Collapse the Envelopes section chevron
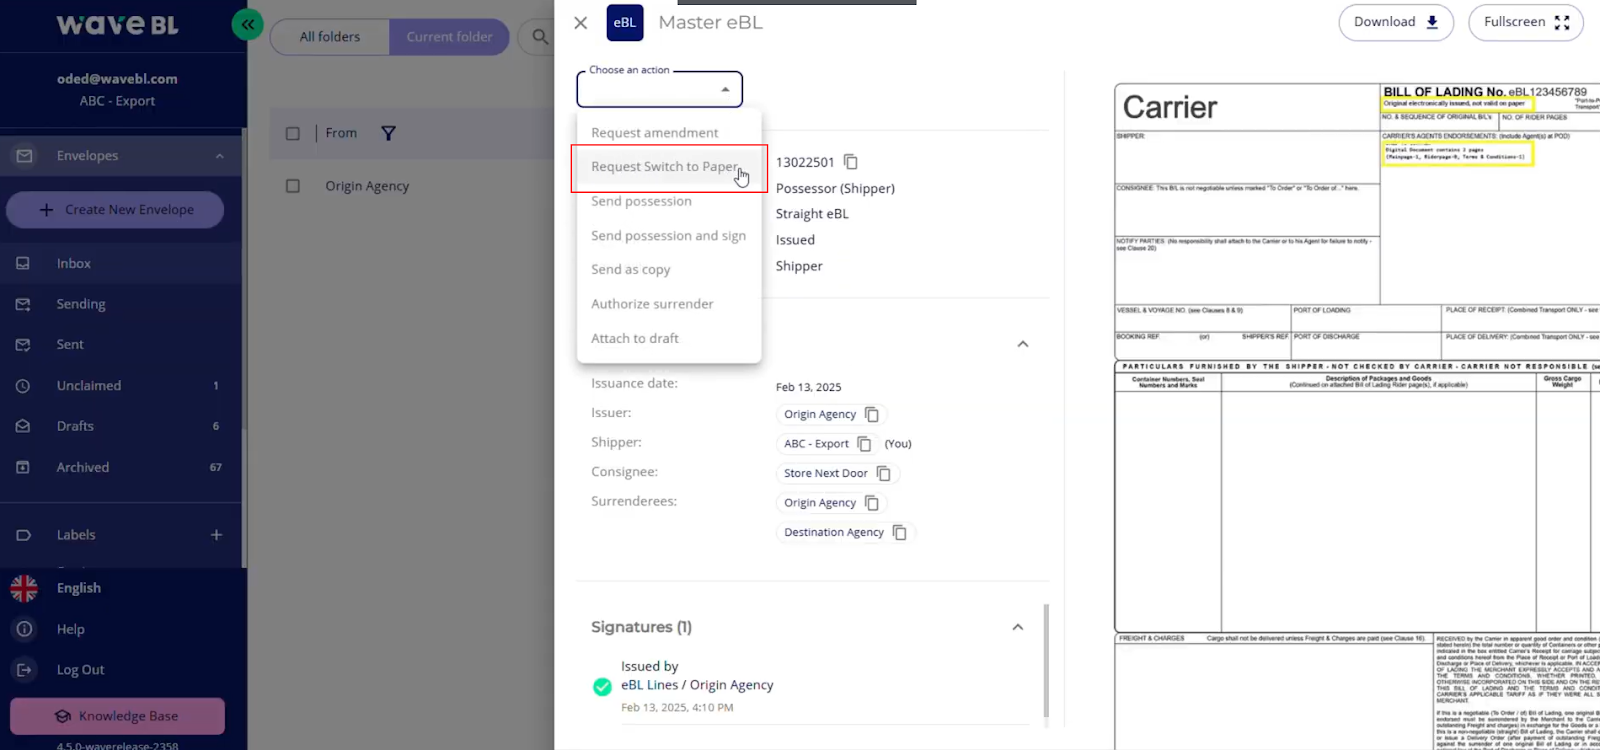The image size is (1600, 750). (x=220, y=156)
